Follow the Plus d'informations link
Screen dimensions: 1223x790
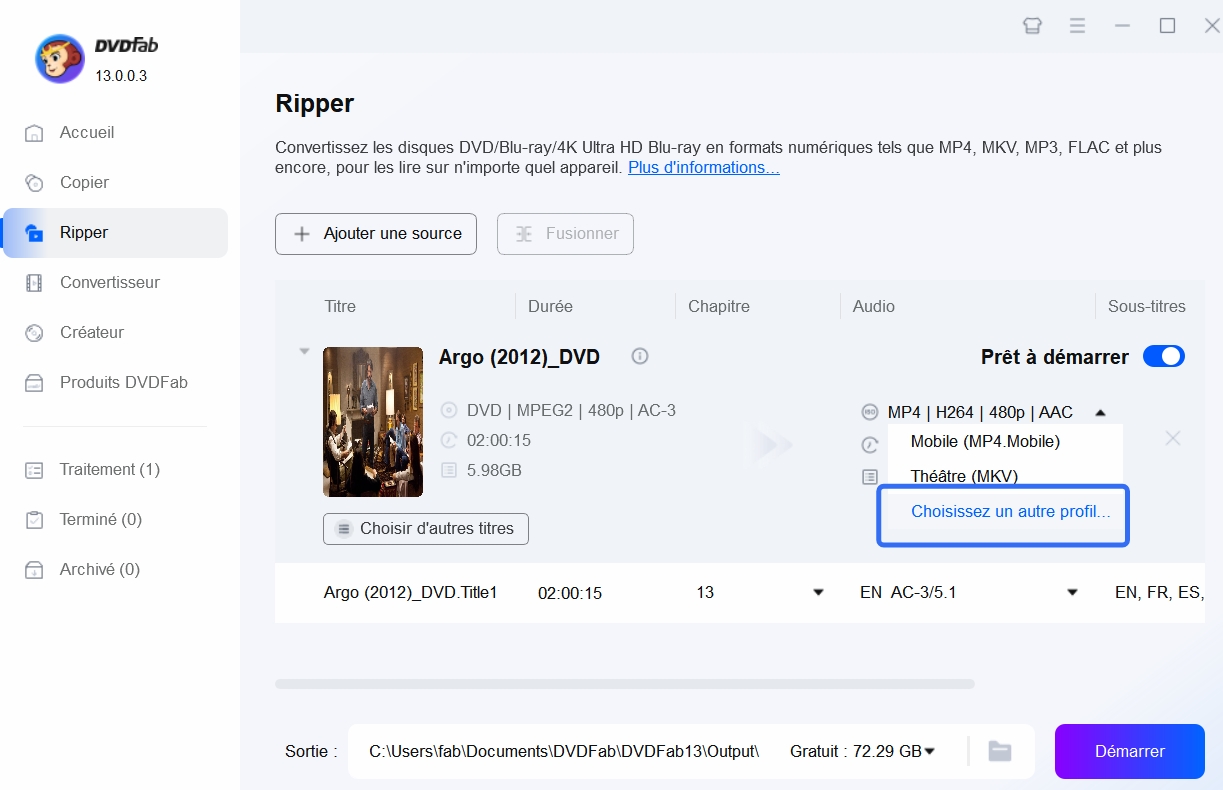coord(704,168)
